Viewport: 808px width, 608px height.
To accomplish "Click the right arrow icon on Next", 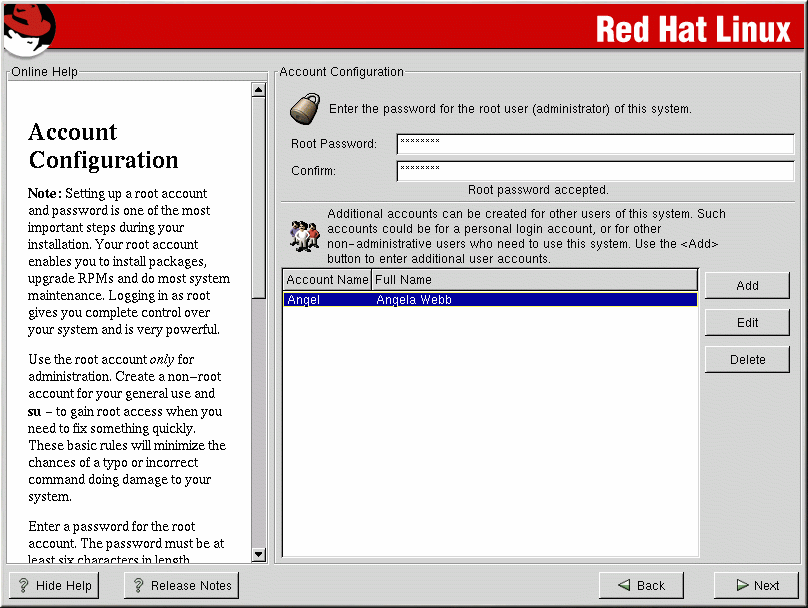I will tap(741, 586).
